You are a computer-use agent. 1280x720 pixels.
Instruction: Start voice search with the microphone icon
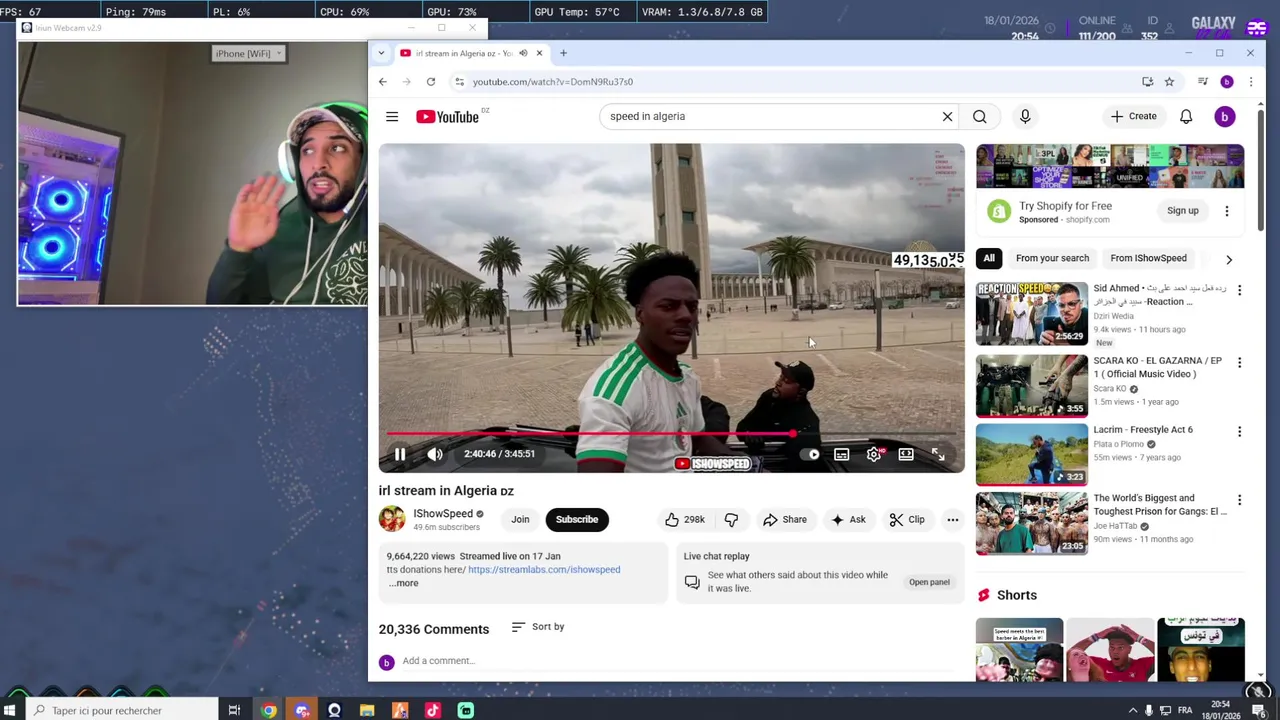[x=1025, y=117]
